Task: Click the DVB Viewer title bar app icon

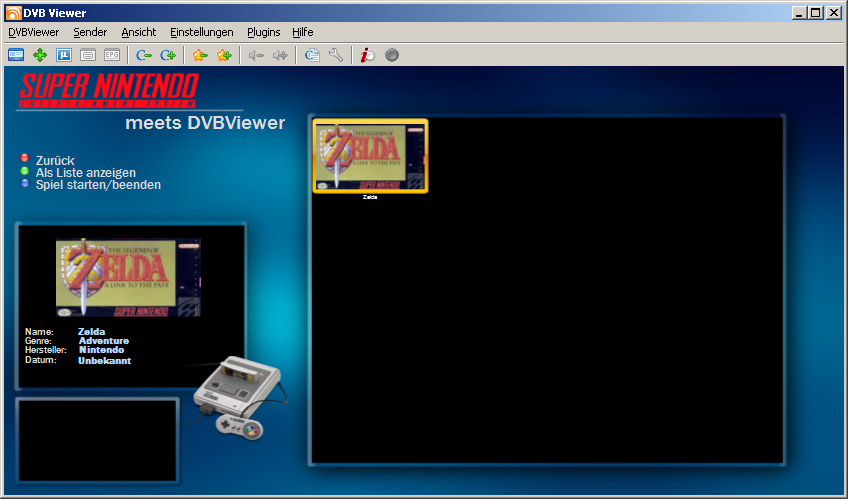Action: coord(13,13)
